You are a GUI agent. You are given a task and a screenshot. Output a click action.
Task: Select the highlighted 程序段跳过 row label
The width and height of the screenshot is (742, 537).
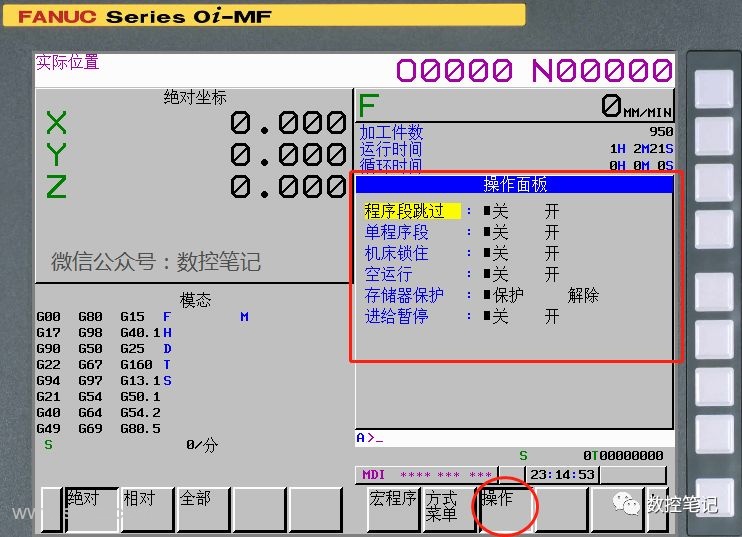point(412,211)
